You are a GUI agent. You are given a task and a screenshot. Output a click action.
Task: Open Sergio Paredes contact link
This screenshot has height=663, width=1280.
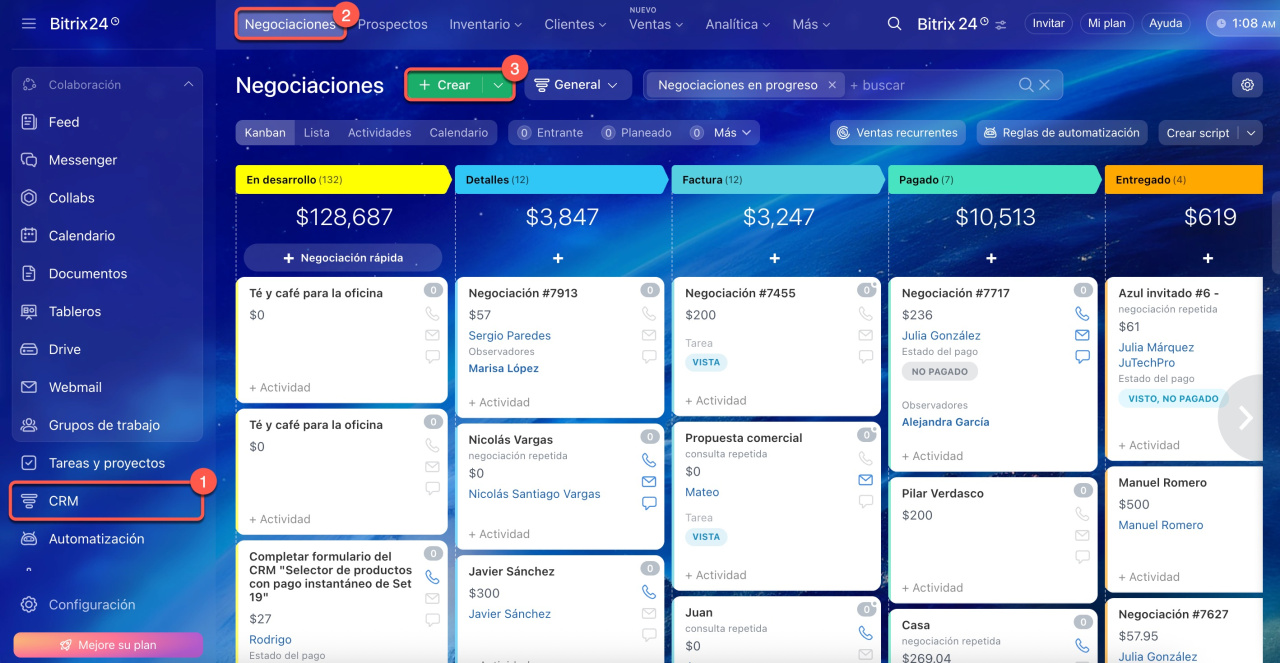509,336
